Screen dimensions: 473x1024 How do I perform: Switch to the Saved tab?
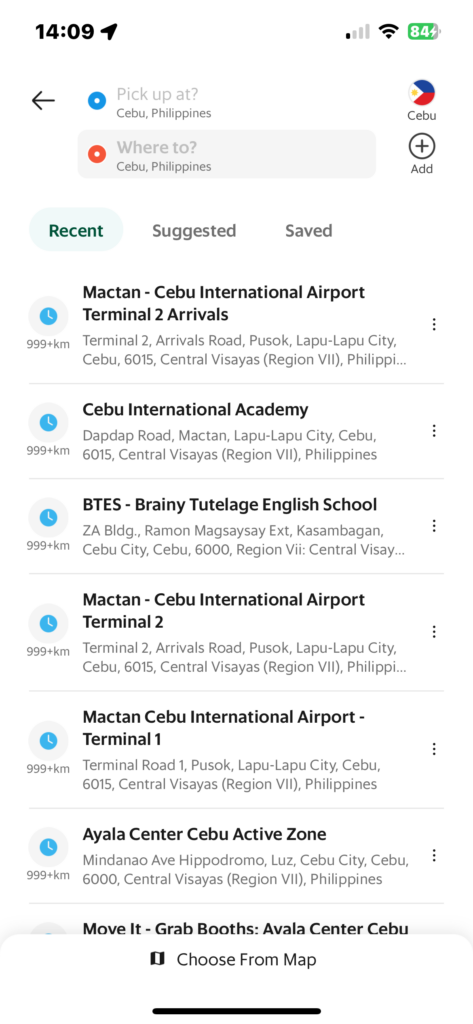(x=309, y=231)
